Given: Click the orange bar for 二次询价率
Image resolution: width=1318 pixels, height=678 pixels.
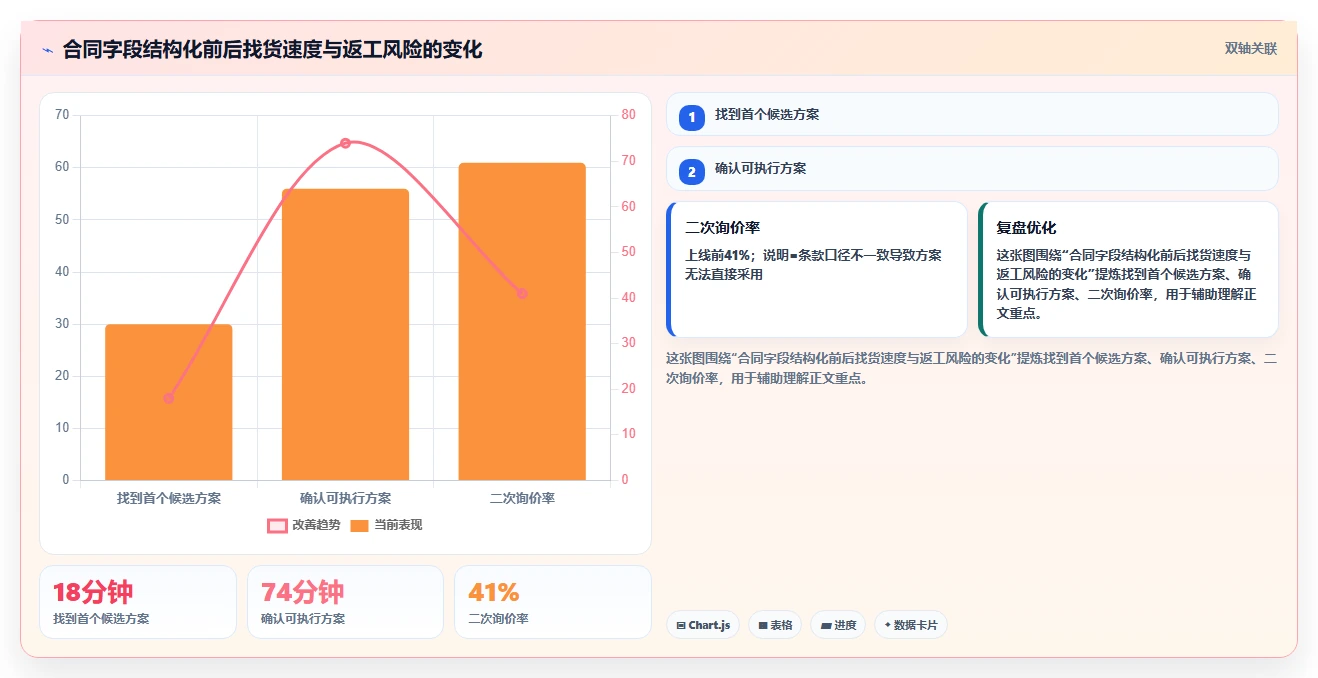Looking at the screenshot, I should pos(522,321).
